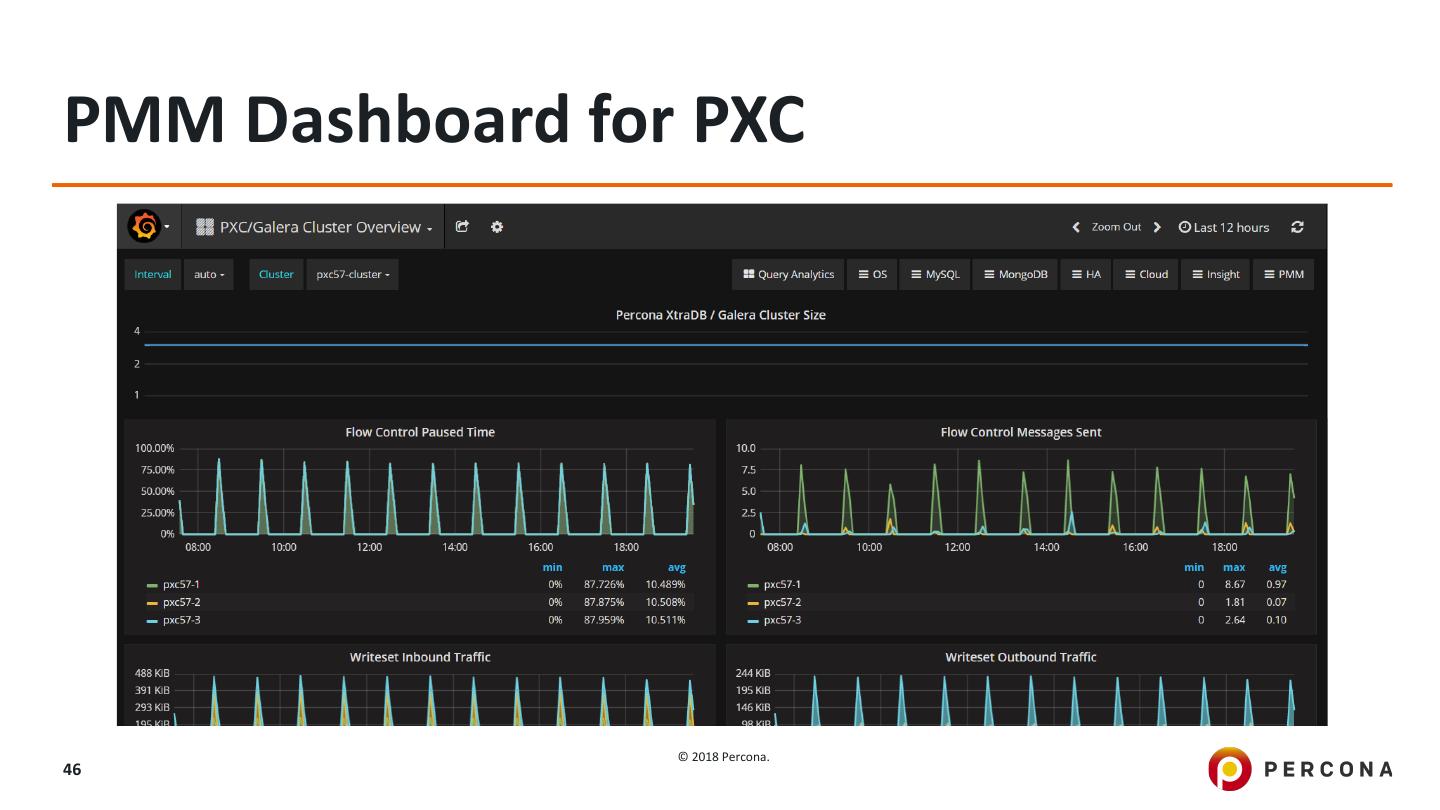Click yellow pxc57-2 color swatch in Paused Time legend
The height and width of the screenshot is (810, 1440).
click(152, 603)
